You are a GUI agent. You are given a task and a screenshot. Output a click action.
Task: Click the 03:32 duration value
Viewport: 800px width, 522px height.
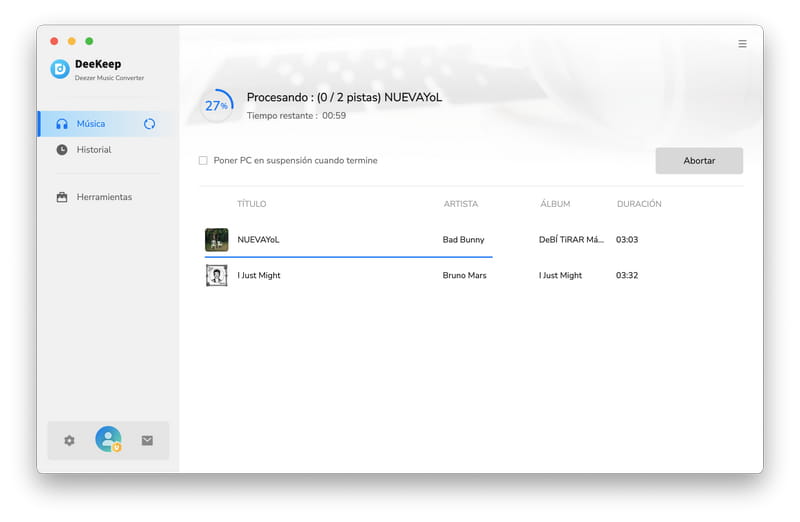[627, 276]
